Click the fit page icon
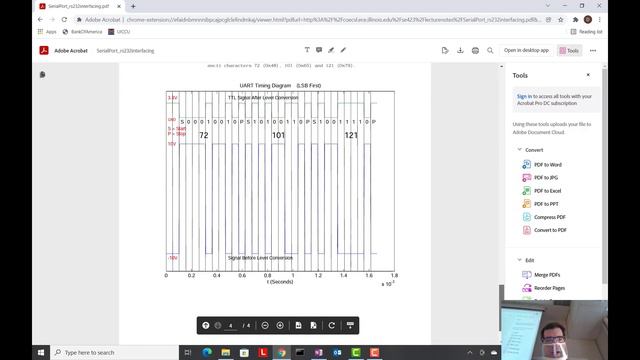Image resolution: width=640 pixels, height=360 pixels. click(x=313, y=325)
